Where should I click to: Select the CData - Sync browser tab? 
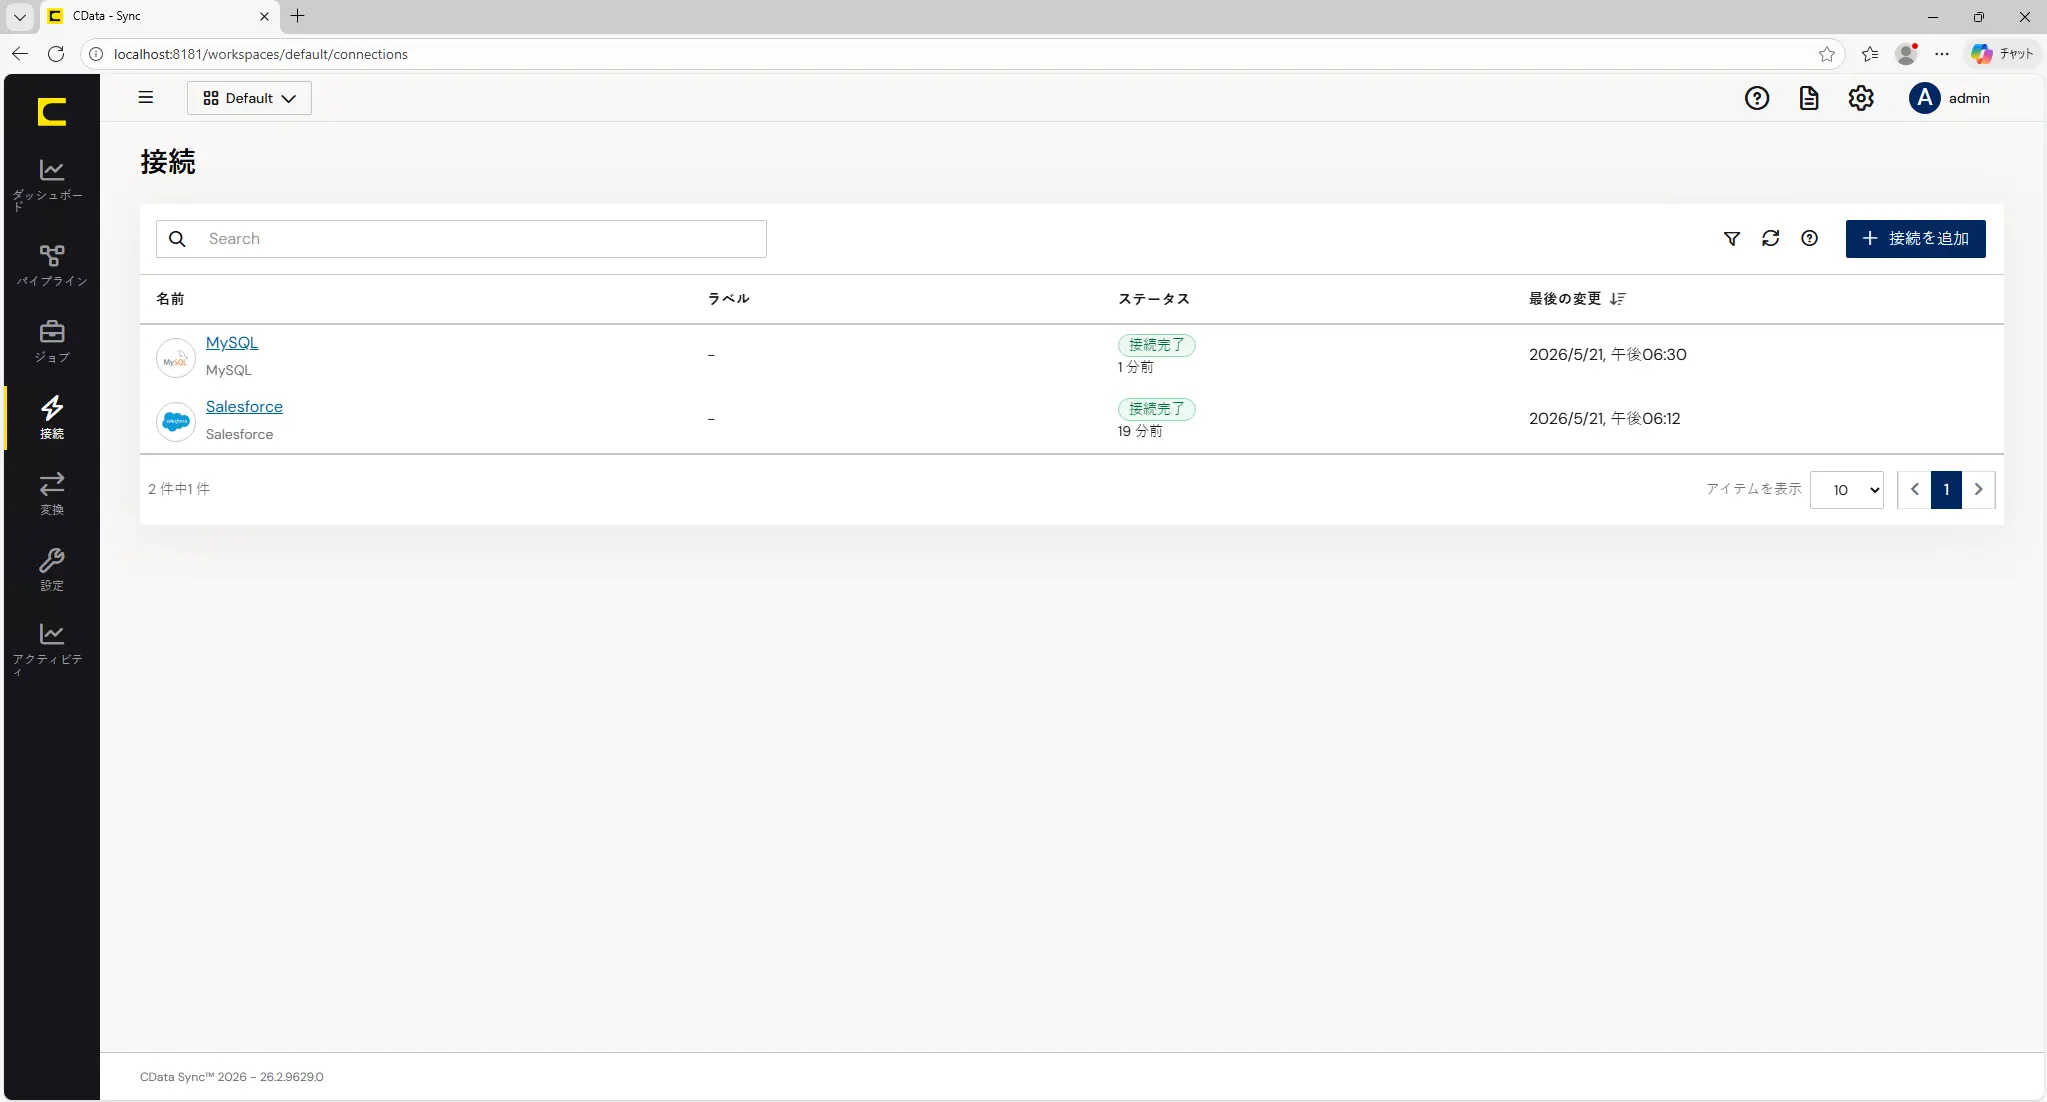point(159,16)
